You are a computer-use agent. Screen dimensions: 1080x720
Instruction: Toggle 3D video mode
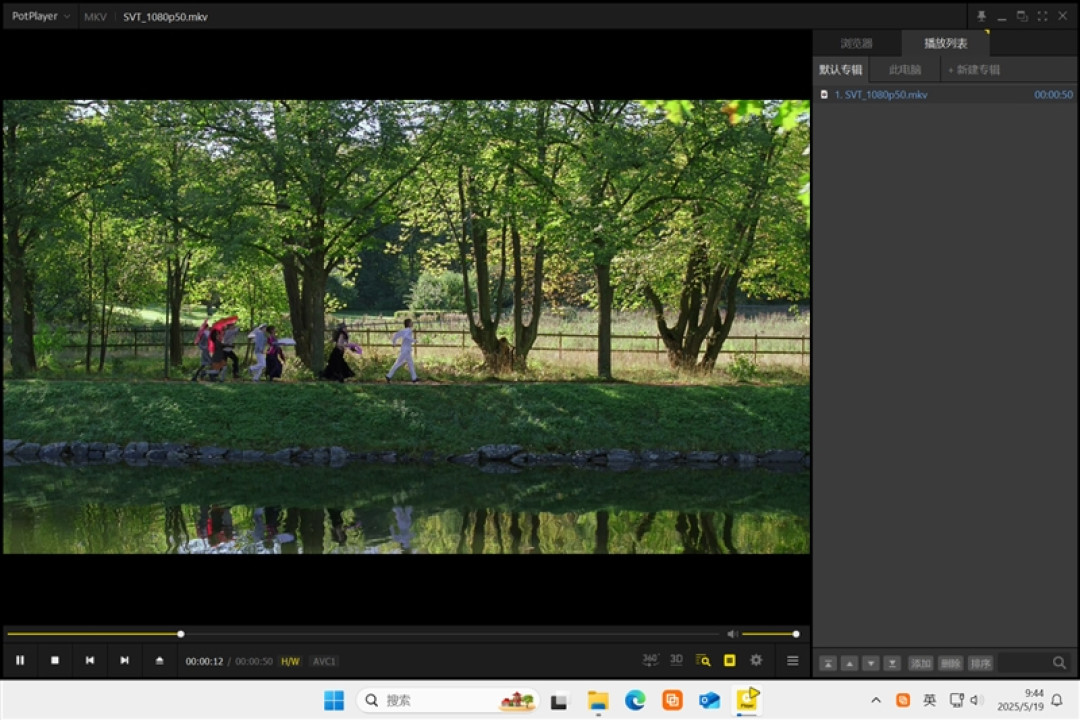pos(676,660)
